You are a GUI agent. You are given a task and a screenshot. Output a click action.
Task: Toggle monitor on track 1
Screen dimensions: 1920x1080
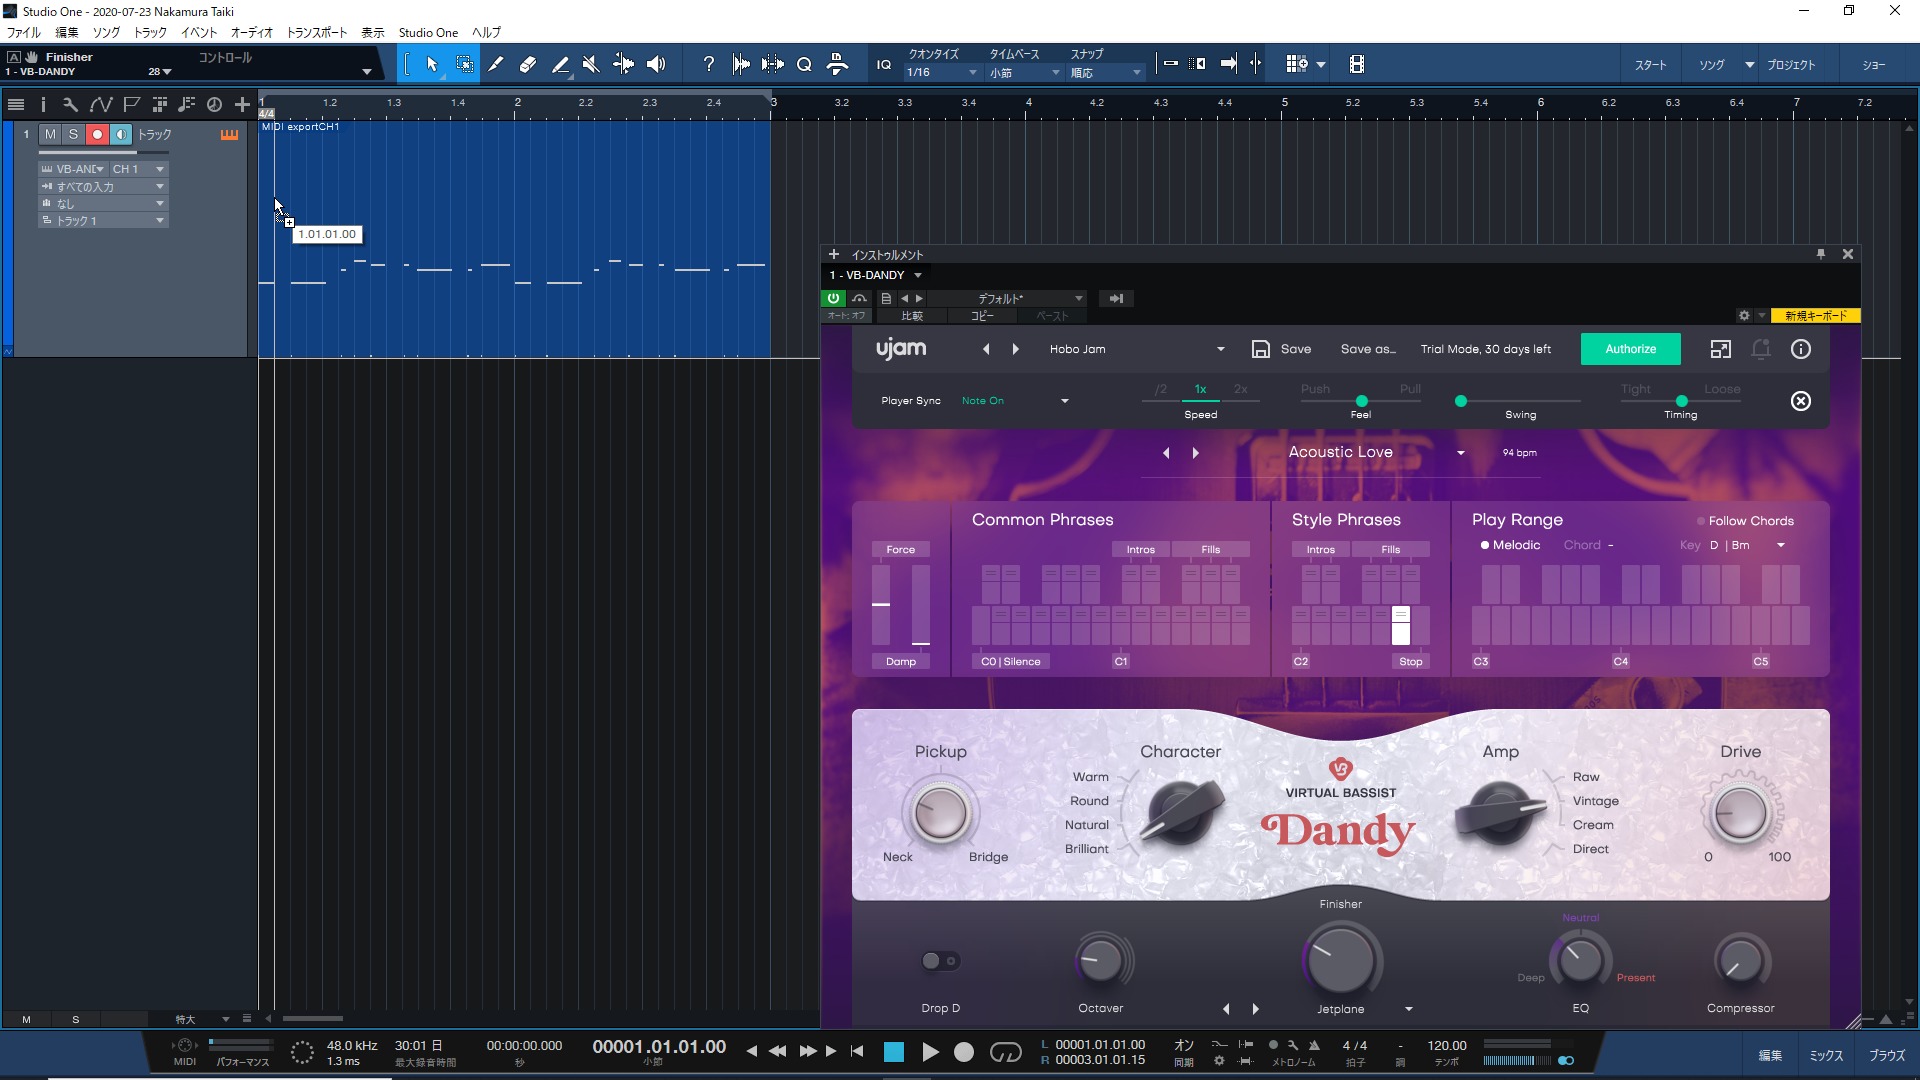(121, 134)
